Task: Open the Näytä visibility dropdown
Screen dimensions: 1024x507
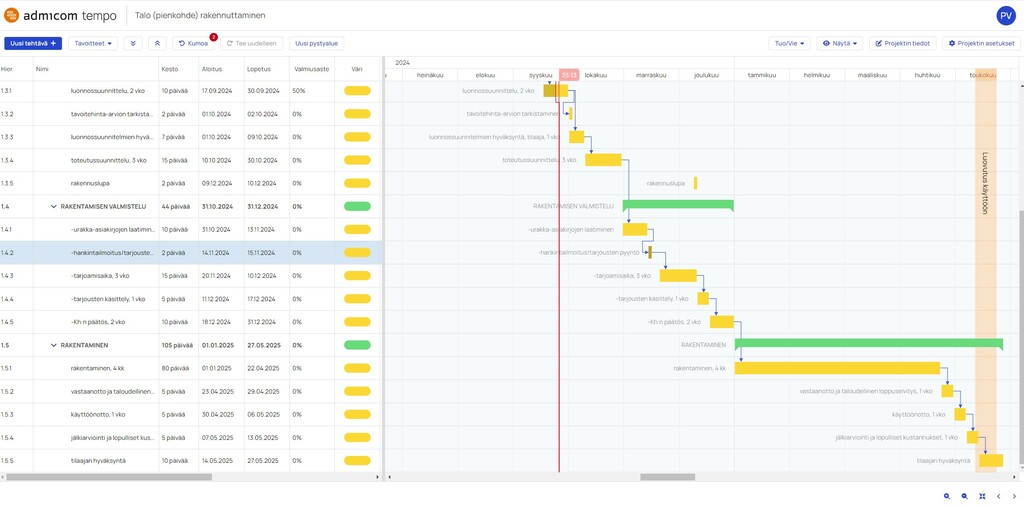Action: (x=839, y=43)
